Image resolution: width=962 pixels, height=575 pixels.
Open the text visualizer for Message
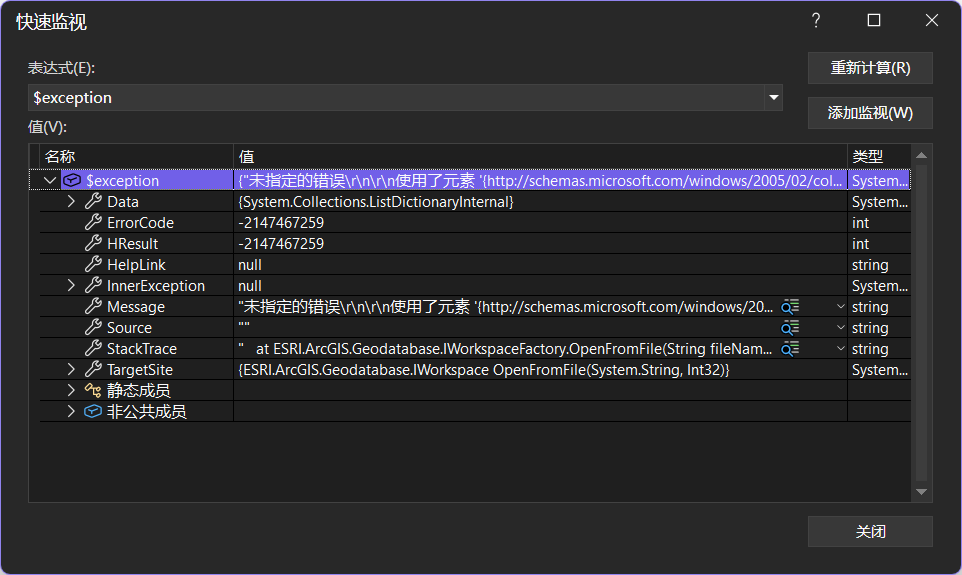[x=790, y=306]
